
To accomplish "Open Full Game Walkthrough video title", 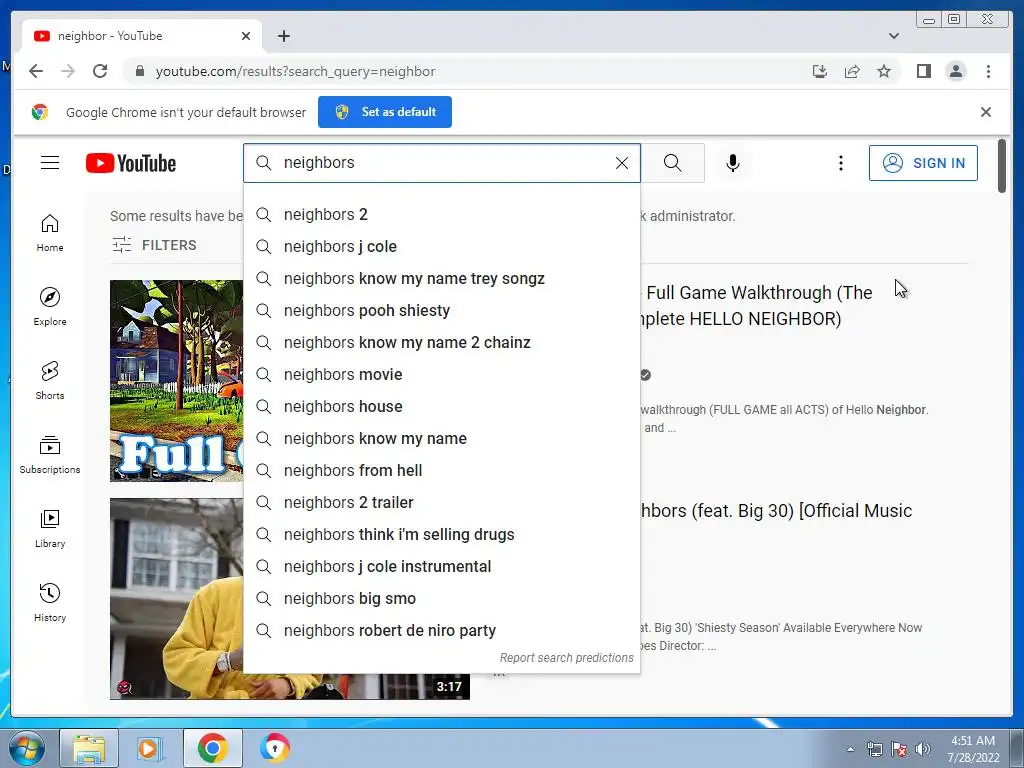I will click(758, 306).
